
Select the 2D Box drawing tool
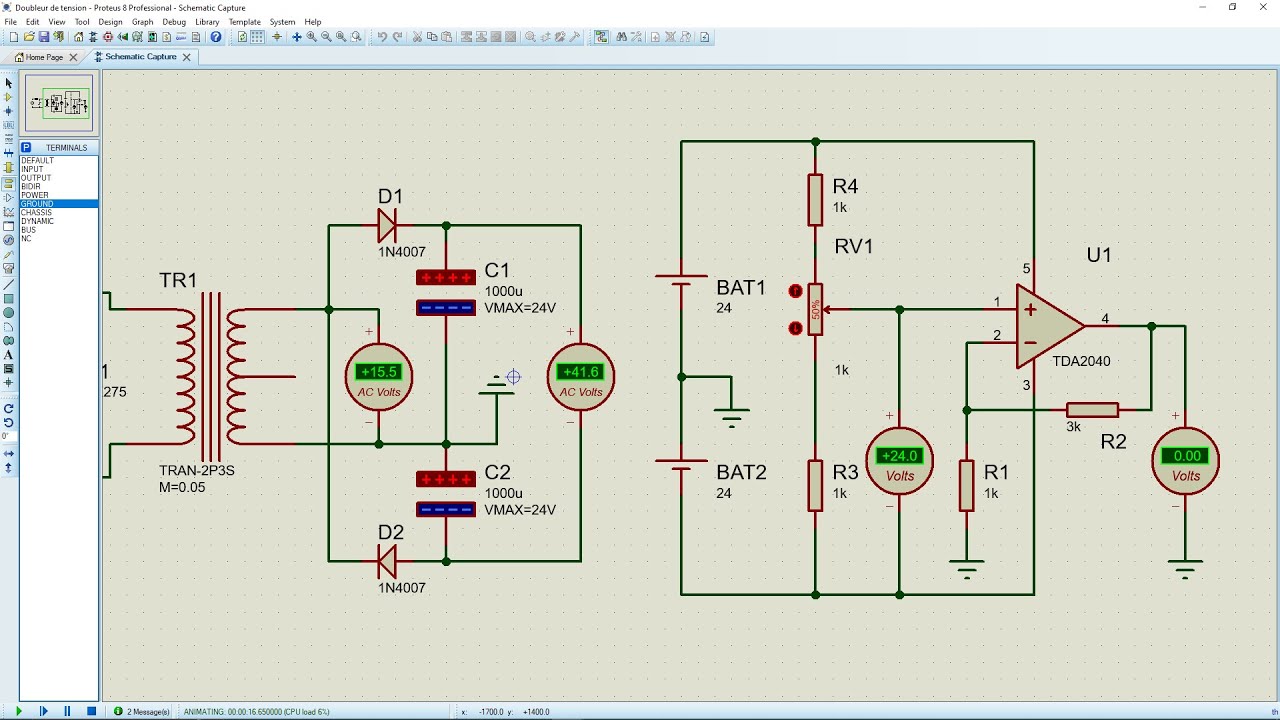tap(9, 299)
